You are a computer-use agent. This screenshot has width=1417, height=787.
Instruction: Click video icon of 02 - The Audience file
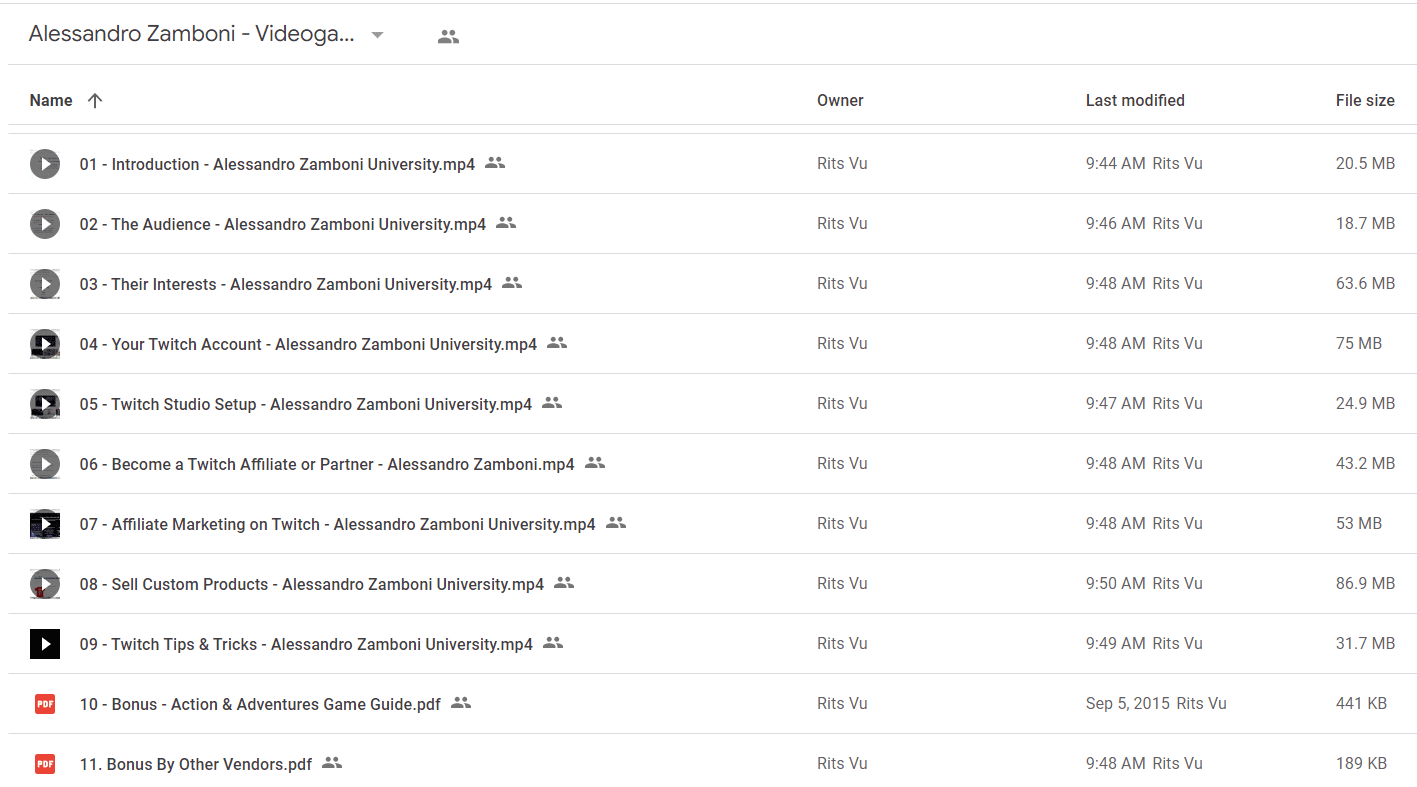[x=45, y=224]
